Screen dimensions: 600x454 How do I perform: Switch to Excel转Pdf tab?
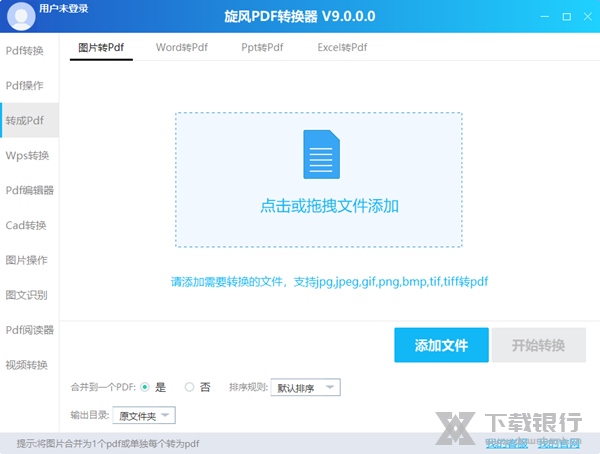pyautogui.click(x=342, y=47)
